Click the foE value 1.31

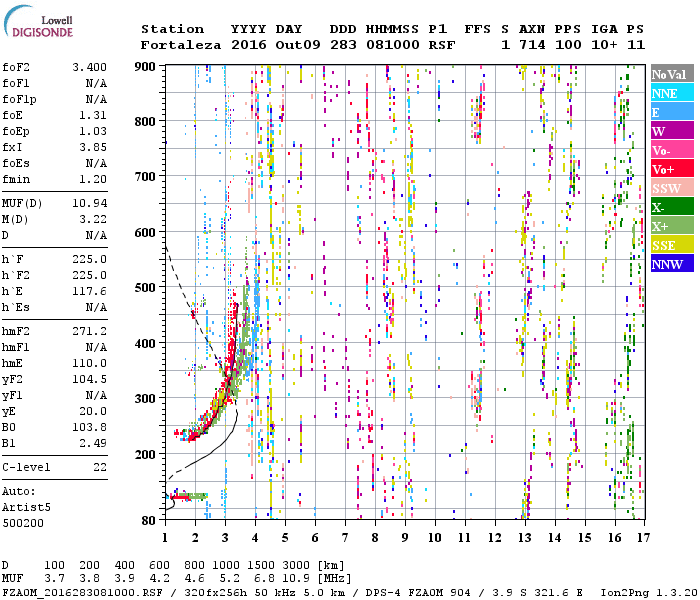[93, 115]
